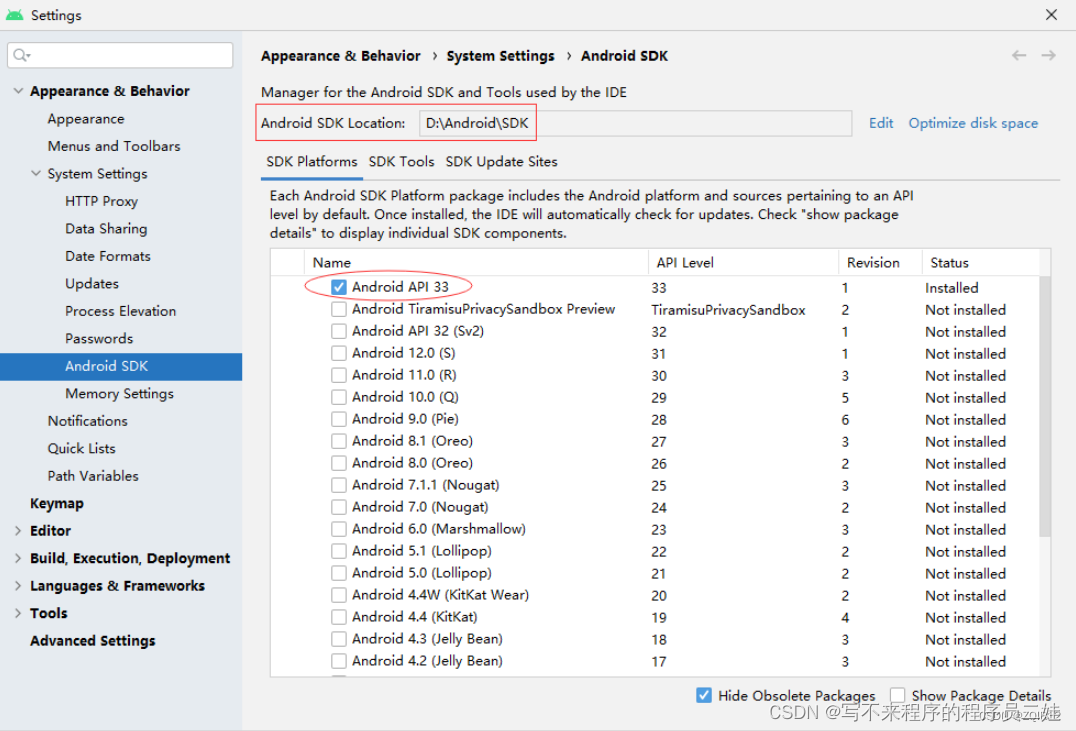Select Date Formats settings
The image size is (1076, 731).
pyautogui.click(x=108, y=256)
